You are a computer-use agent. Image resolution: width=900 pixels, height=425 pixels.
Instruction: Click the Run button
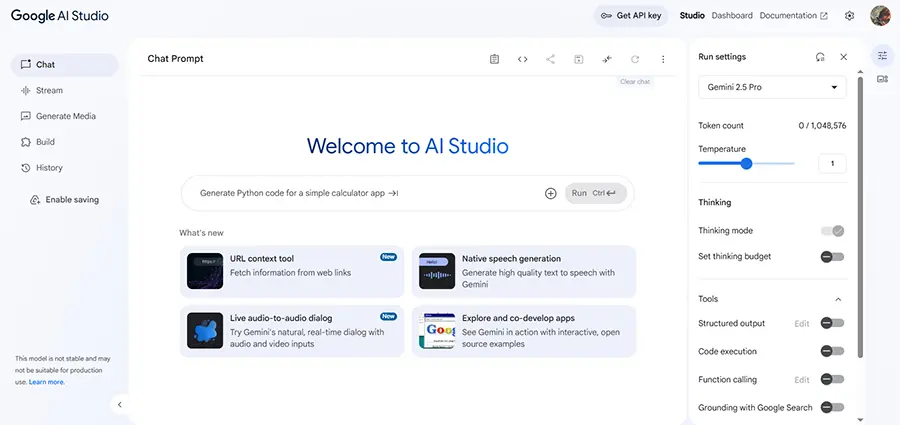click(x=595, y=194)
